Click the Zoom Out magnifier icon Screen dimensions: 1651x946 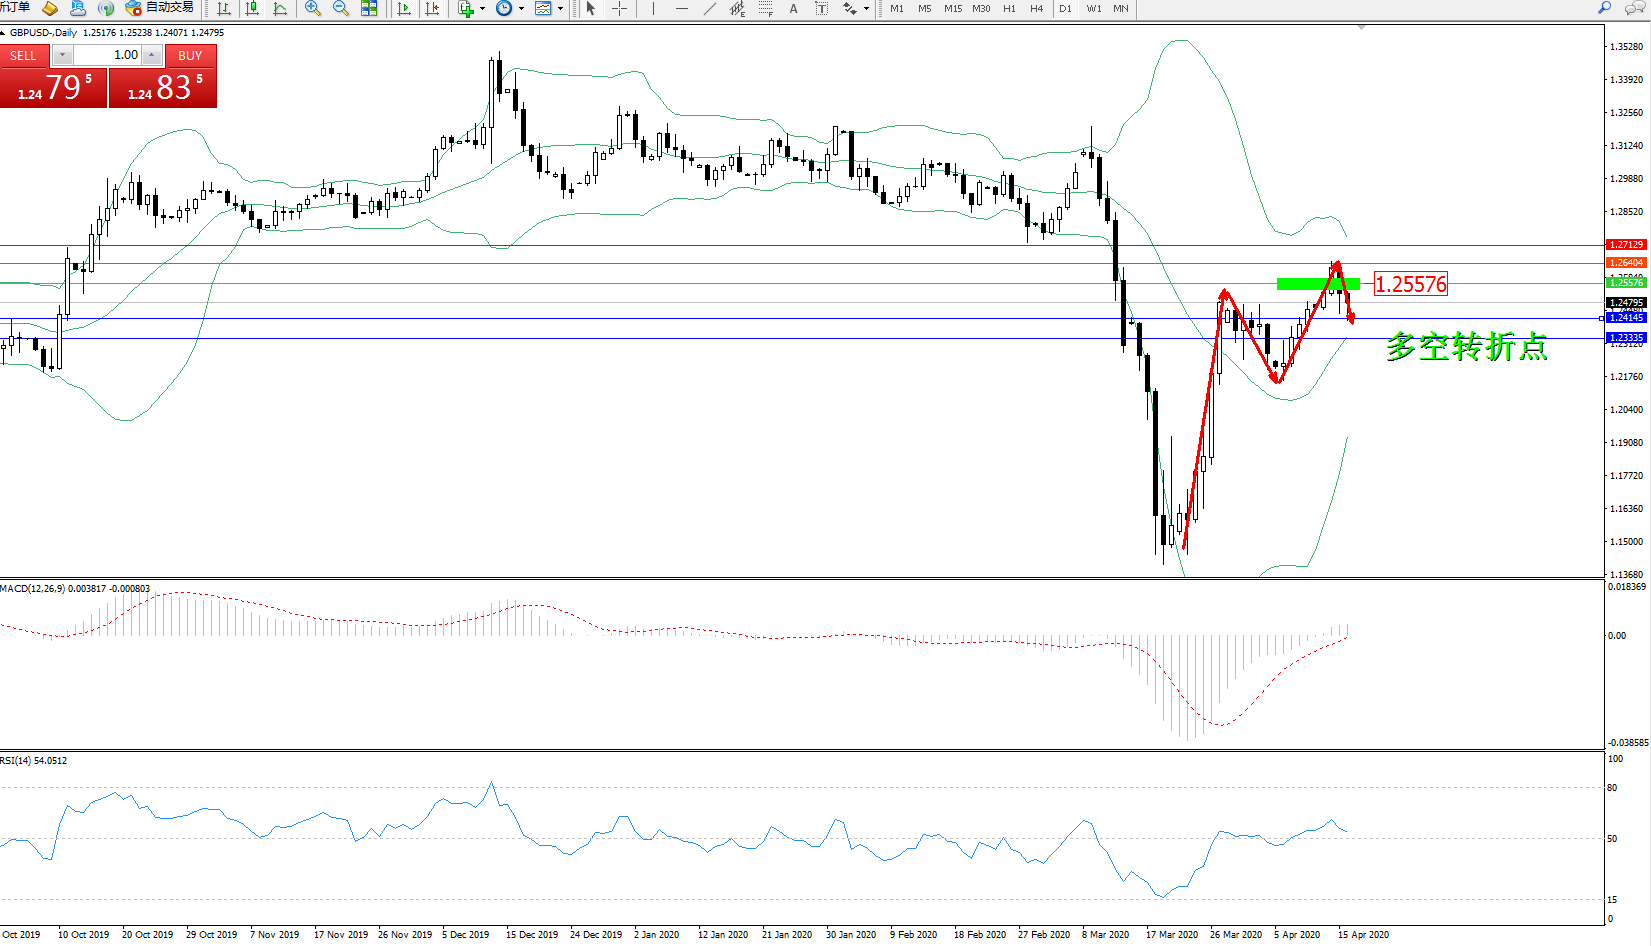pos(341,9)
